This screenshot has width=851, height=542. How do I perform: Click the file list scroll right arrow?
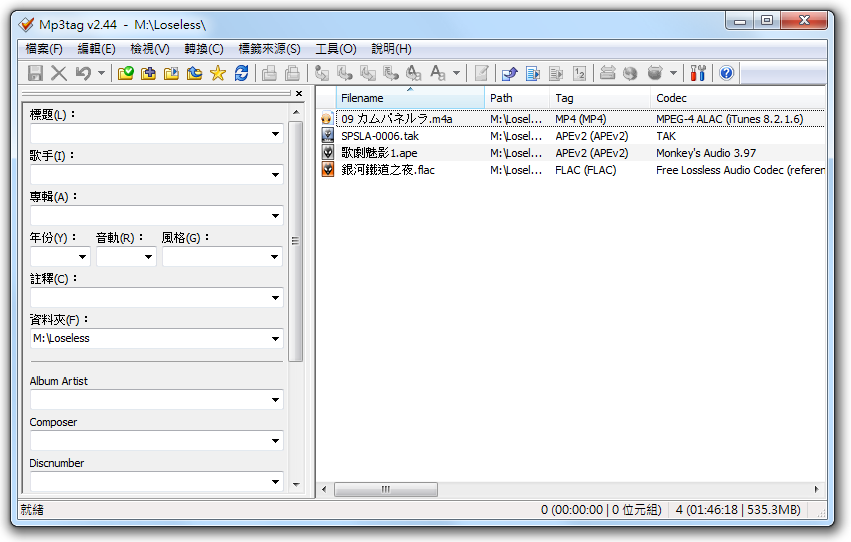coord(817,489)
